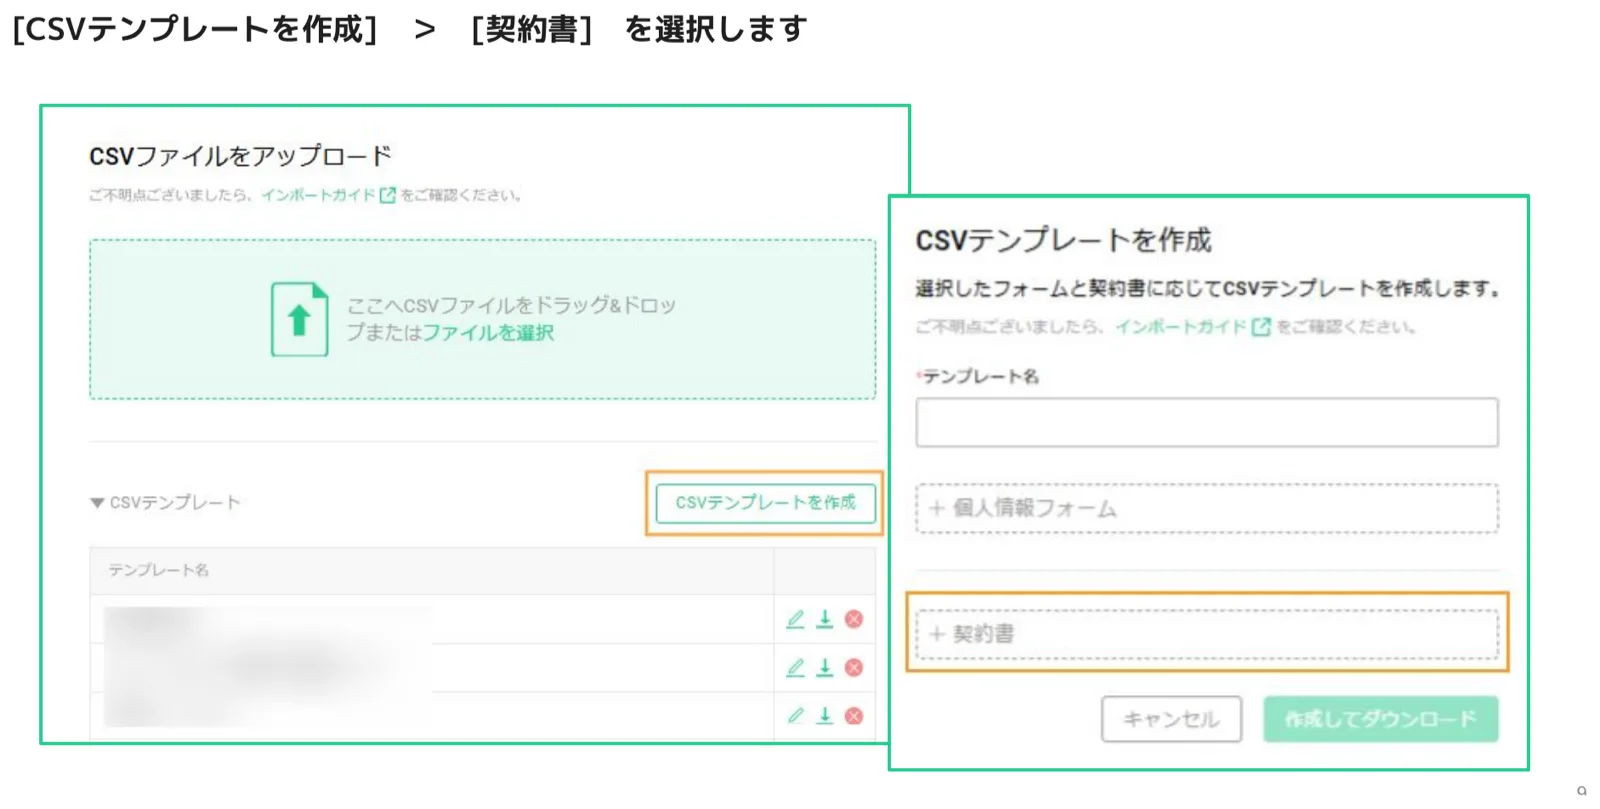
Task: Focus the テンプレート名 input field
Action: click(x=1207, y=422)
